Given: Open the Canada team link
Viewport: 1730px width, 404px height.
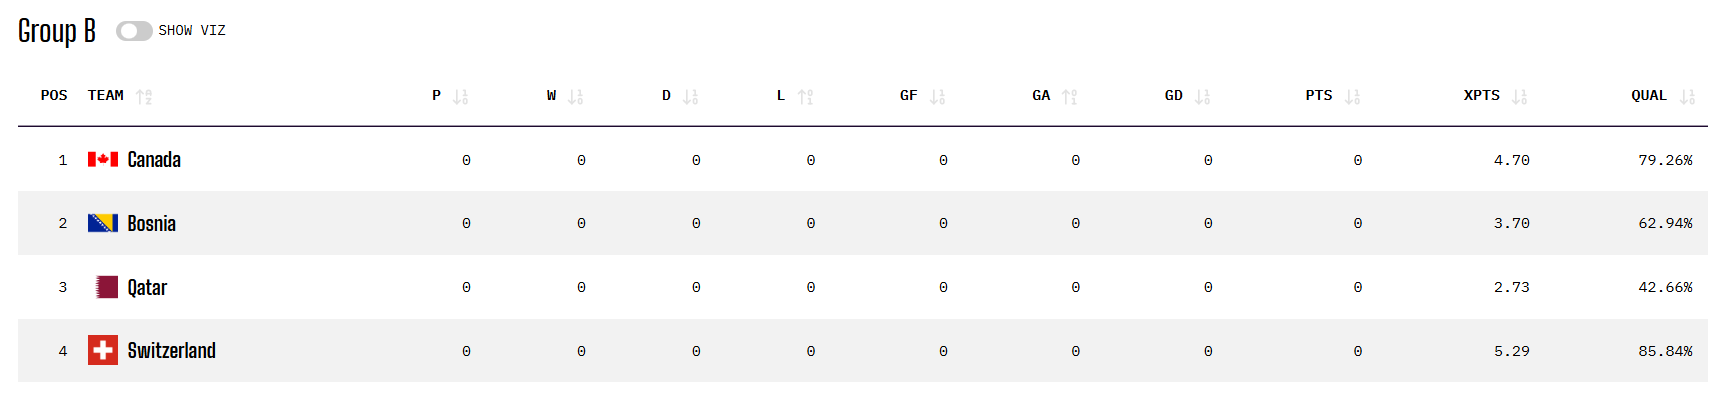Looking at the screenshot, I should (x=154, y=160).
